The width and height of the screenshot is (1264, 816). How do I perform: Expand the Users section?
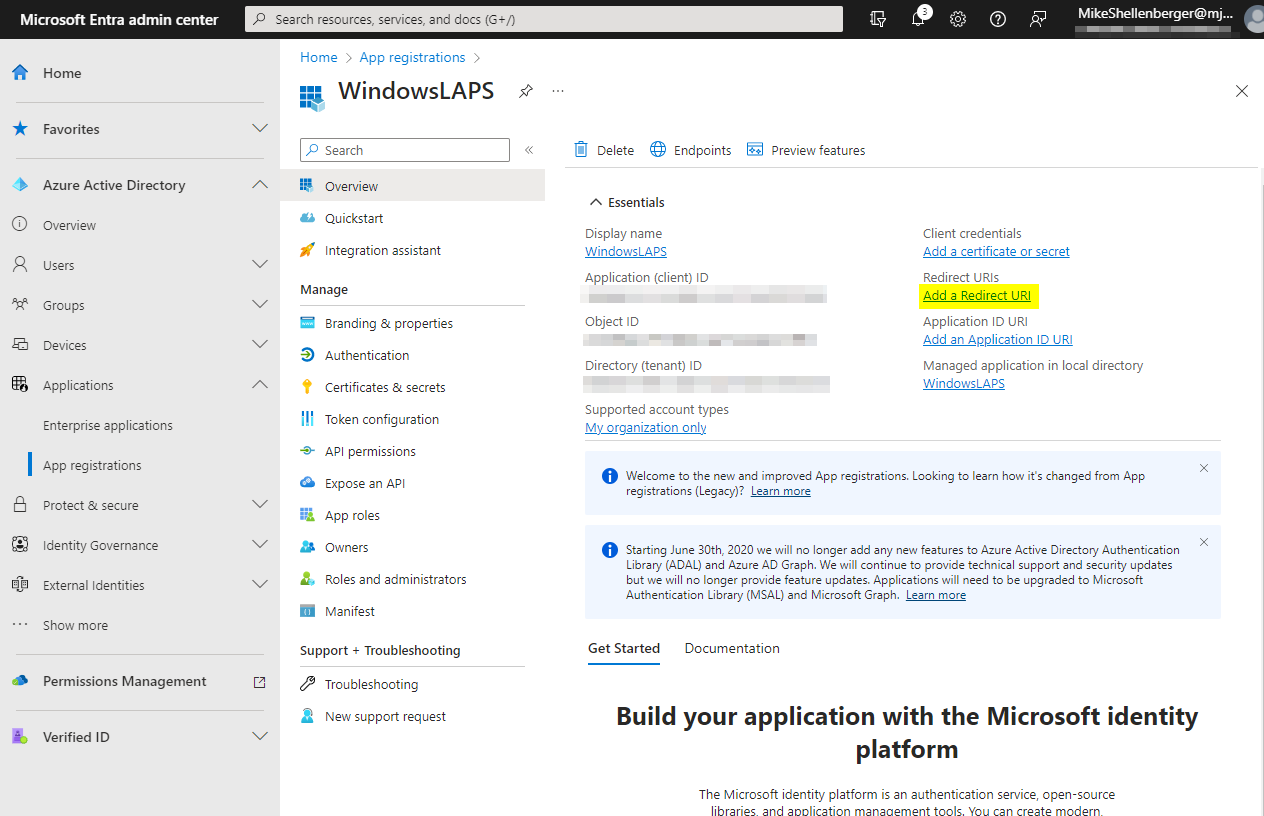pyautogui.click(x=260, y=264)
